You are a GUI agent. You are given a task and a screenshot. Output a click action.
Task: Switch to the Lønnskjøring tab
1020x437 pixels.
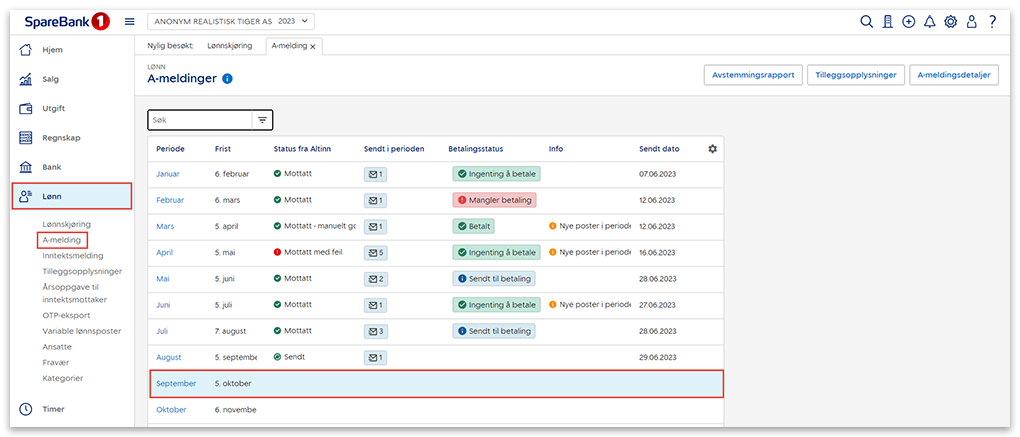(229, 46)
